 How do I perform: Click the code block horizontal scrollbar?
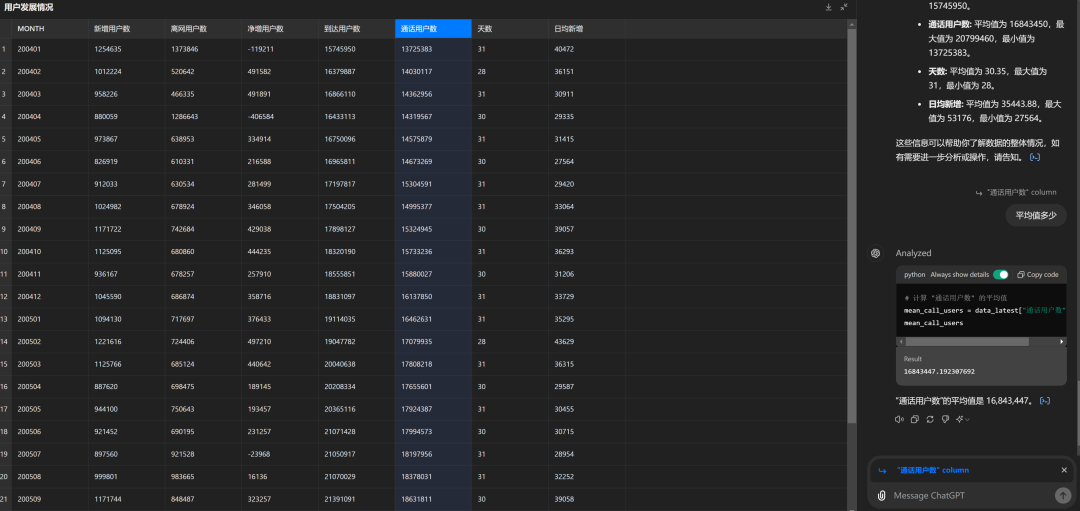tap(980, 339)
